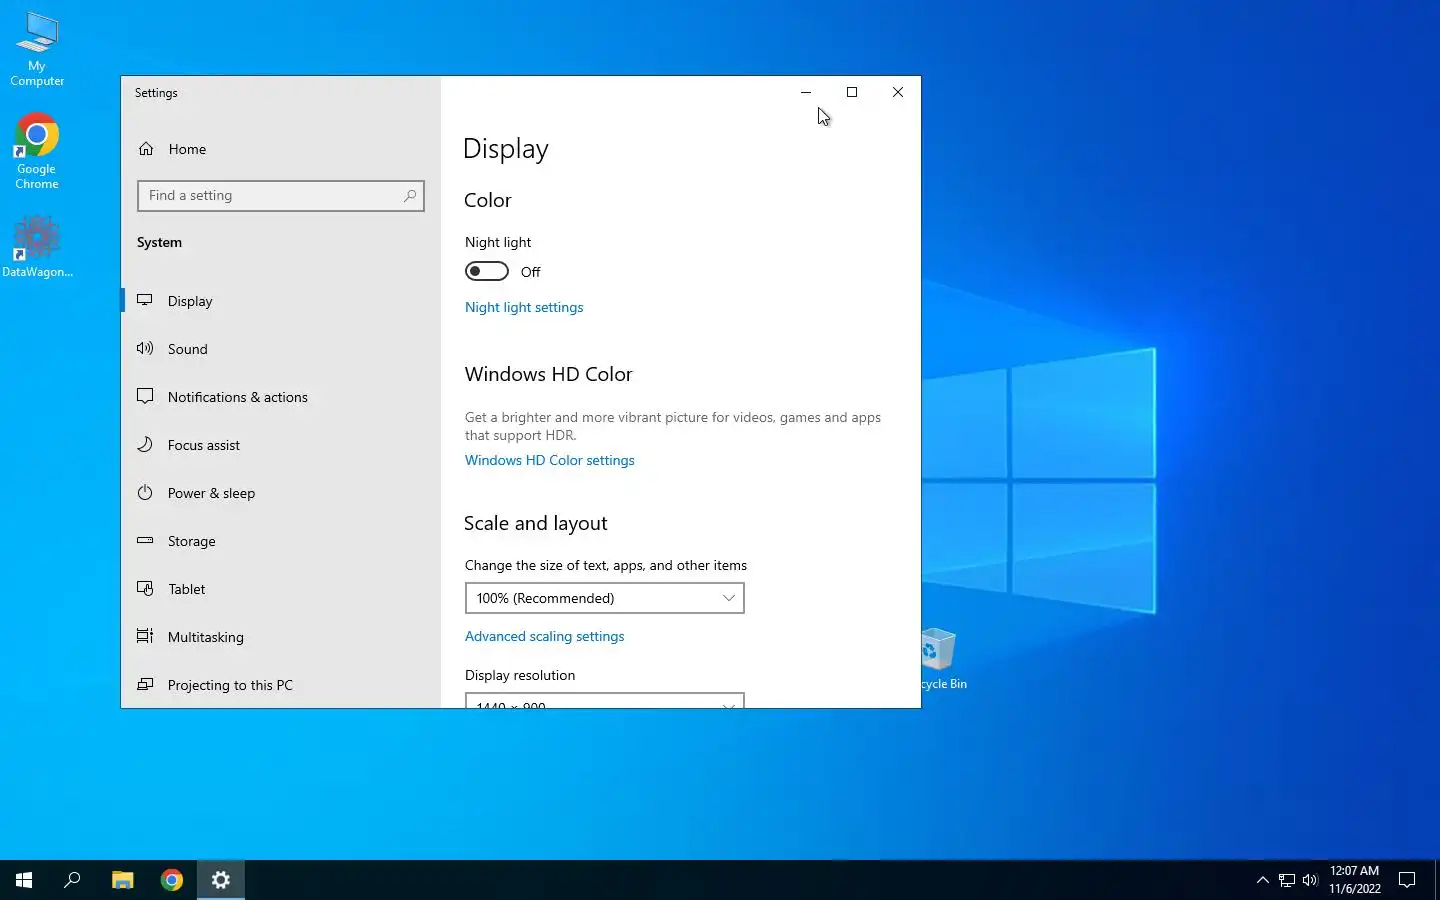1440x900 pixels.
Task: Open Focus assist settings page
Action: click(281, 445)
